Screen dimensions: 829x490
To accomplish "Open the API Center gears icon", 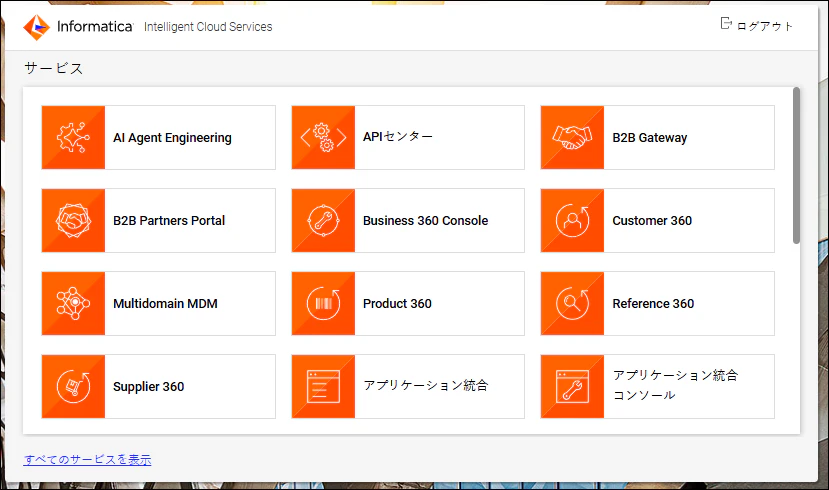I will tap(323, 137).
